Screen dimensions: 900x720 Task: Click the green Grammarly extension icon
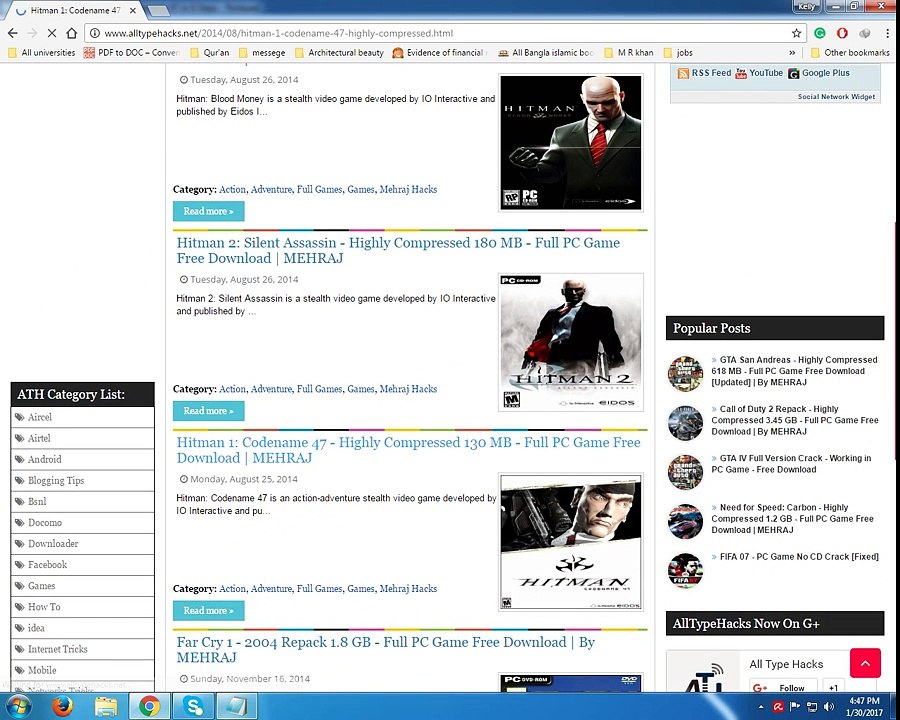[820, 33]
